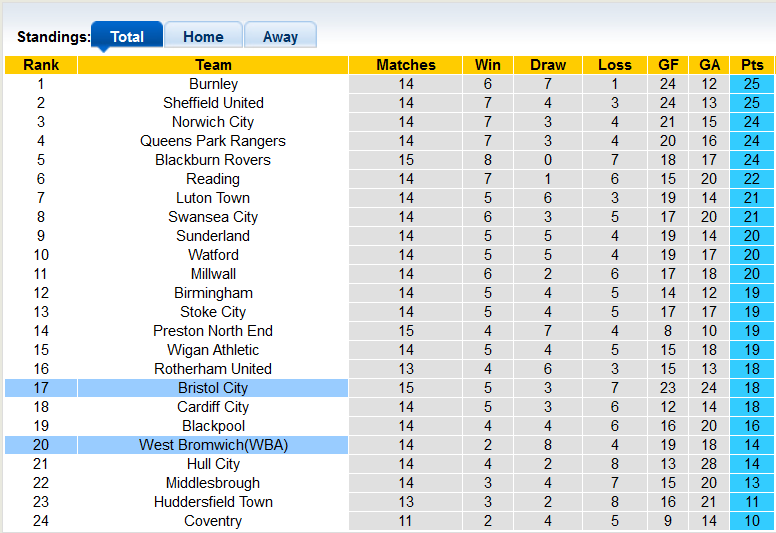Click the Pts column header

point(752,65)
